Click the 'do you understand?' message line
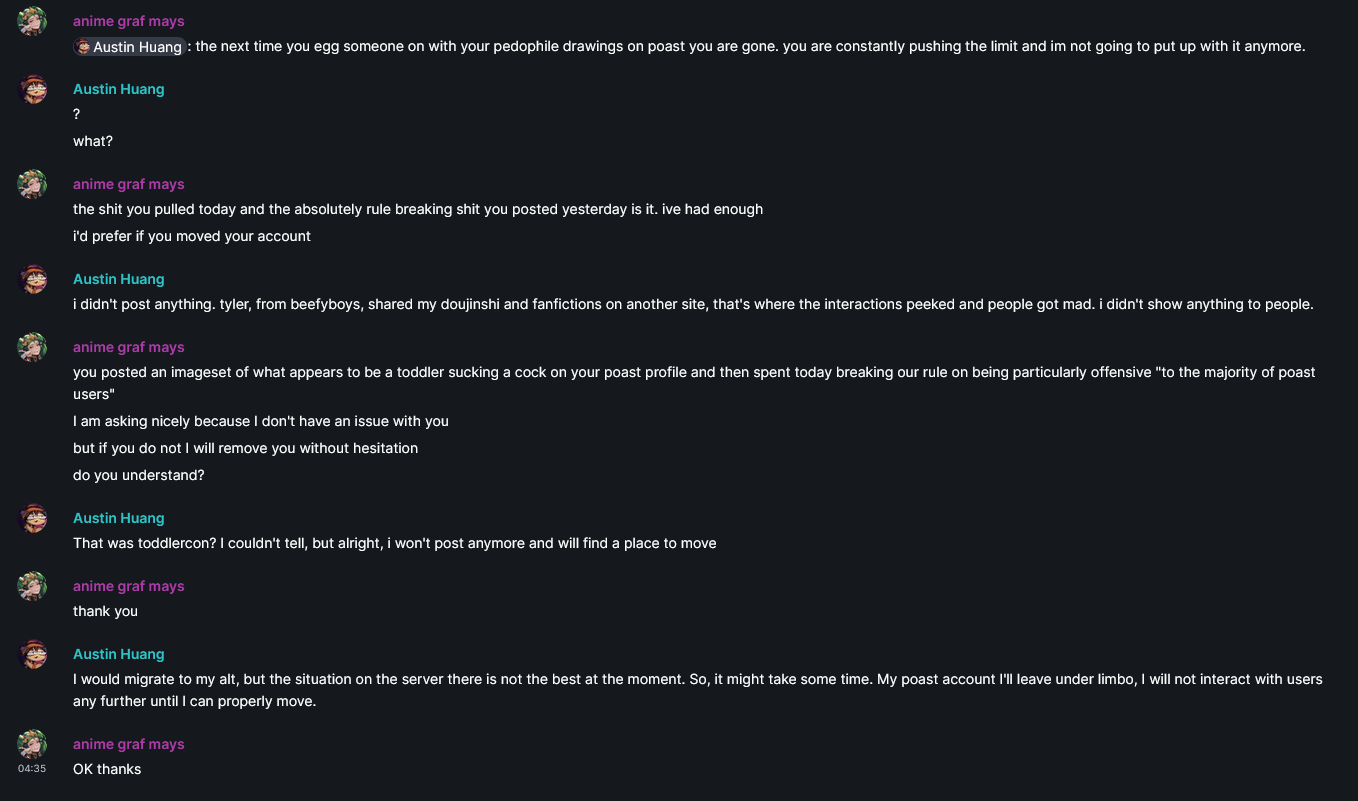 pos(138,475)
